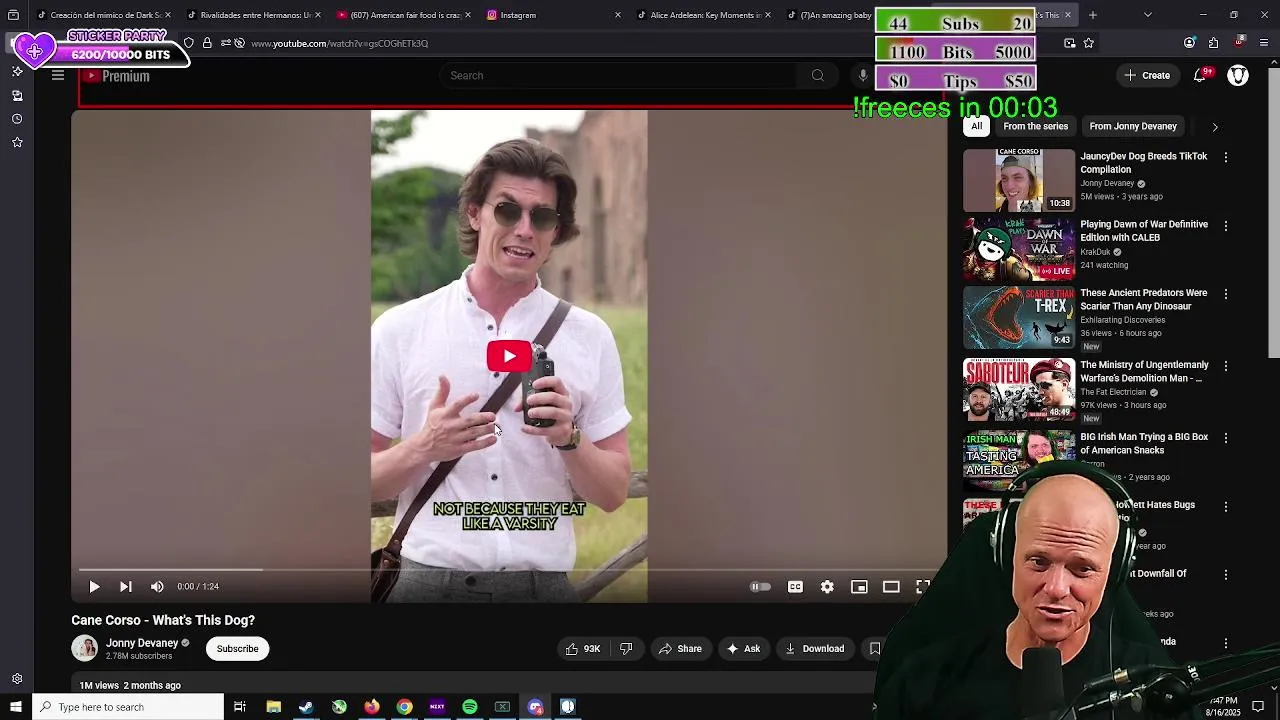This screenshot has height=720, width=1280.
Task: Open Ministry of Ungentlemanly Warfare video title
Action: [1144, 372]
